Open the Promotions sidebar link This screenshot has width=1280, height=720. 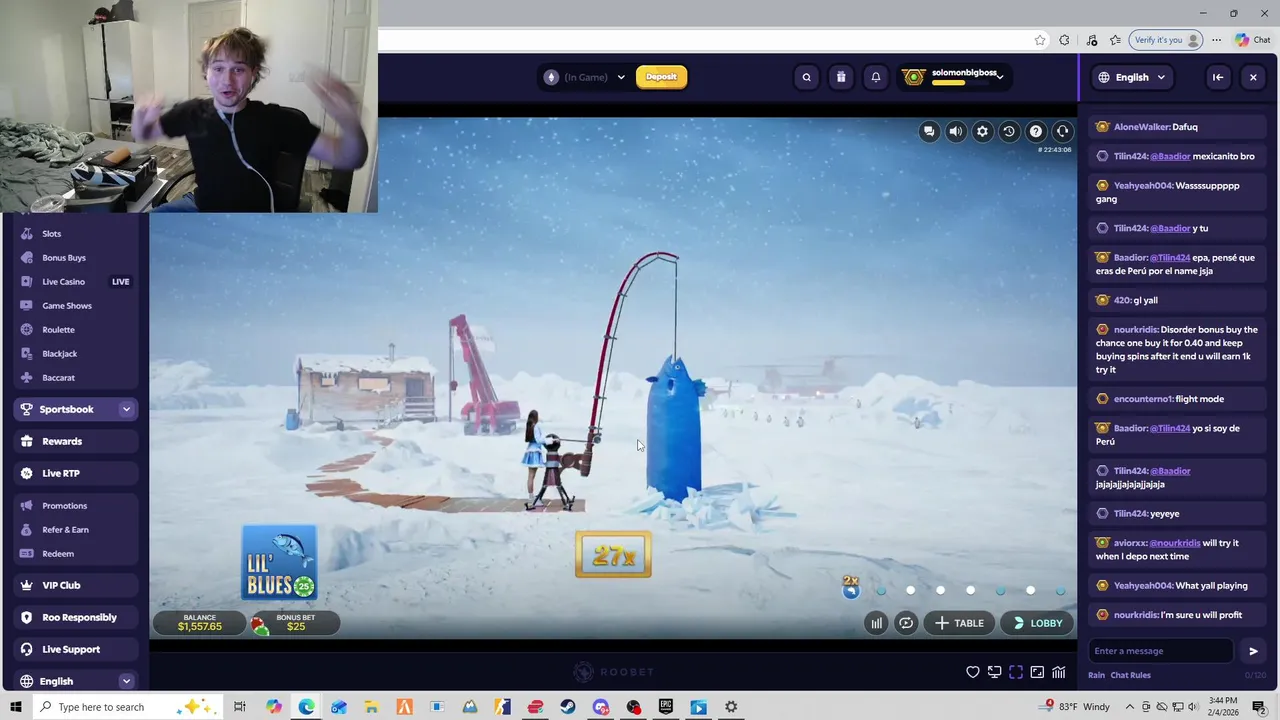(76, 506)
